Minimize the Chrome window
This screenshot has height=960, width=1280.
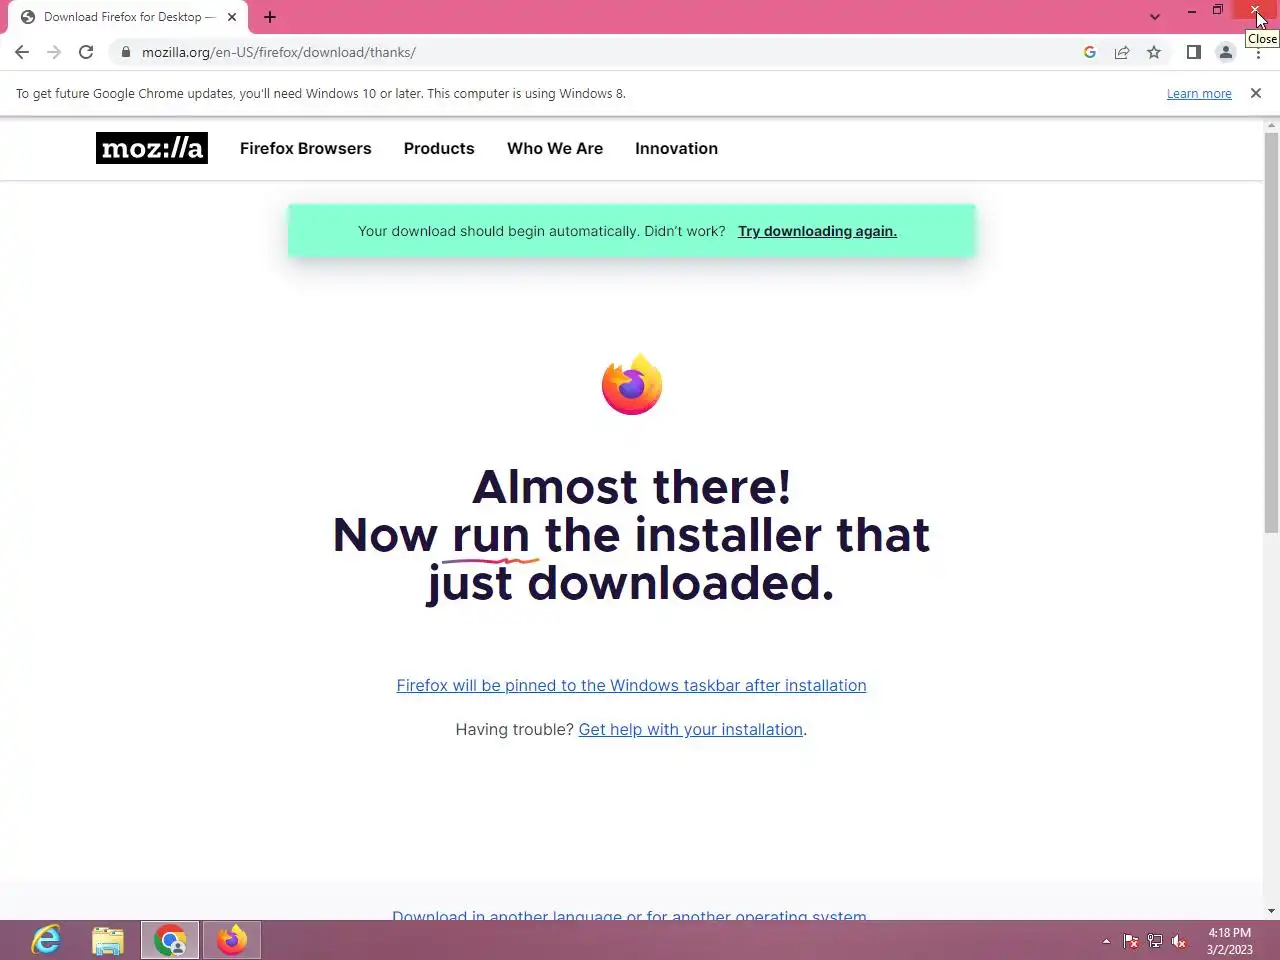click(1191, 11)
